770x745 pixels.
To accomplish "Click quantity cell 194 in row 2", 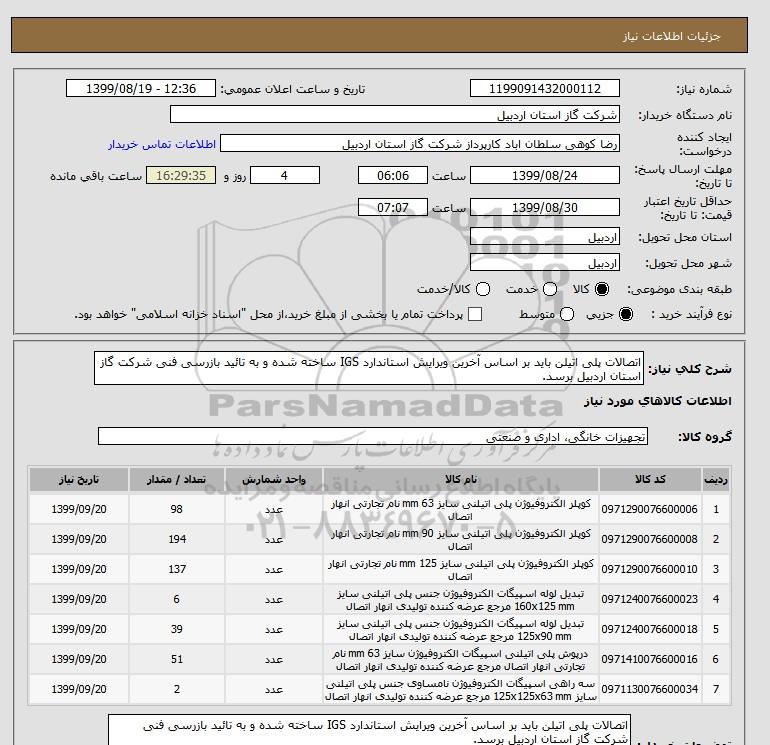I will coord(177,539).
